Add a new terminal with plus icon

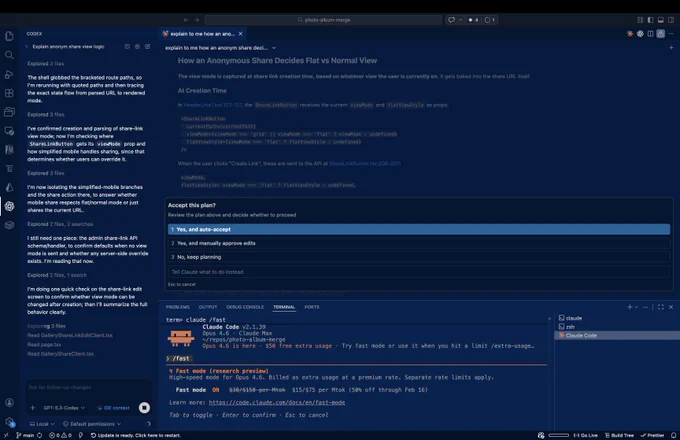coord(629,307)
